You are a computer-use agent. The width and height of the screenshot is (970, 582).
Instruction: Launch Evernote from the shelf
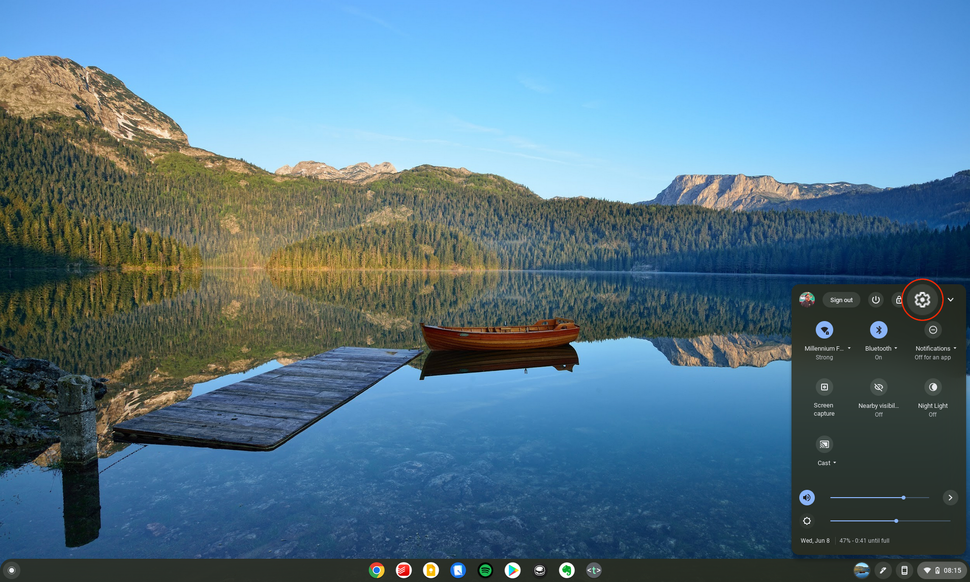point(565,568)
